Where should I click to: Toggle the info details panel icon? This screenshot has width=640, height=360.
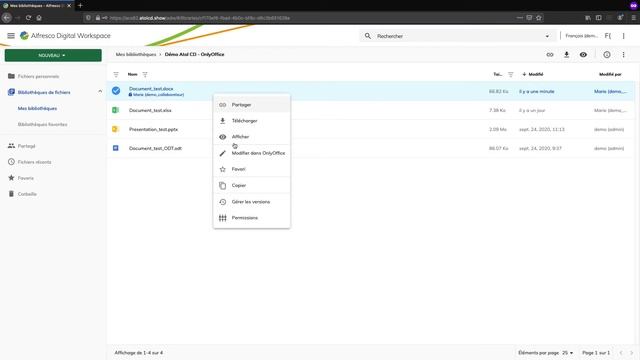coord(607,55)
